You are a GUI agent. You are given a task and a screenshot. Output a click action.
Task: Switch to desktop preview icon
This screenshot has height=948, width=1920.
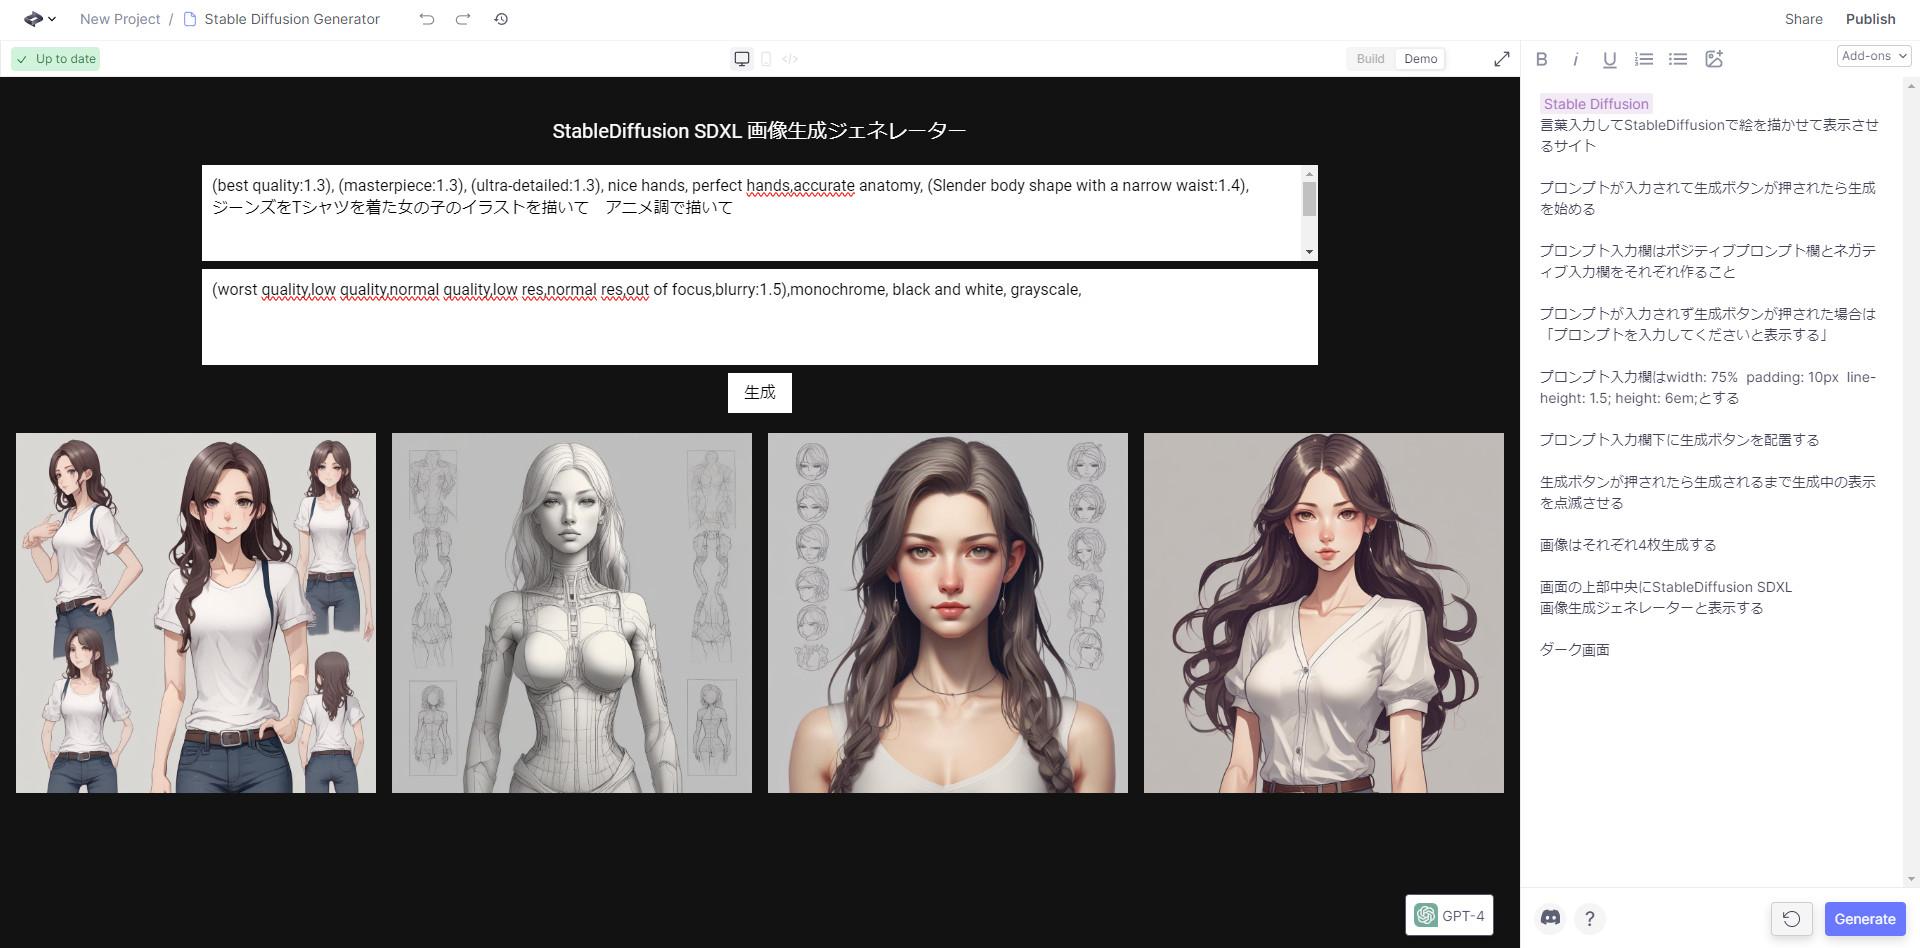(742, 59)
